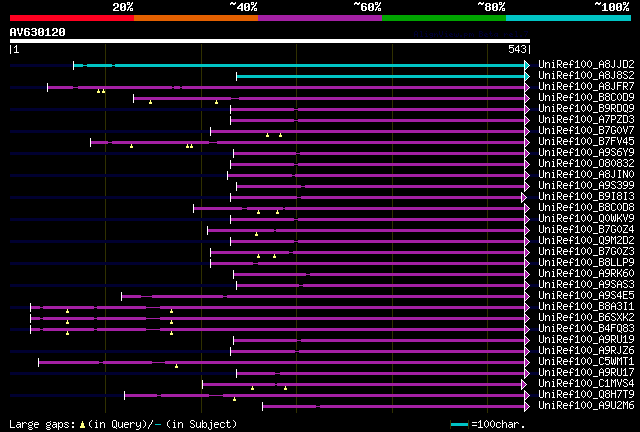
Task: Click the UniRef100_B8C0D8 label
Action: pyautogui.click(x=586, y=207)
